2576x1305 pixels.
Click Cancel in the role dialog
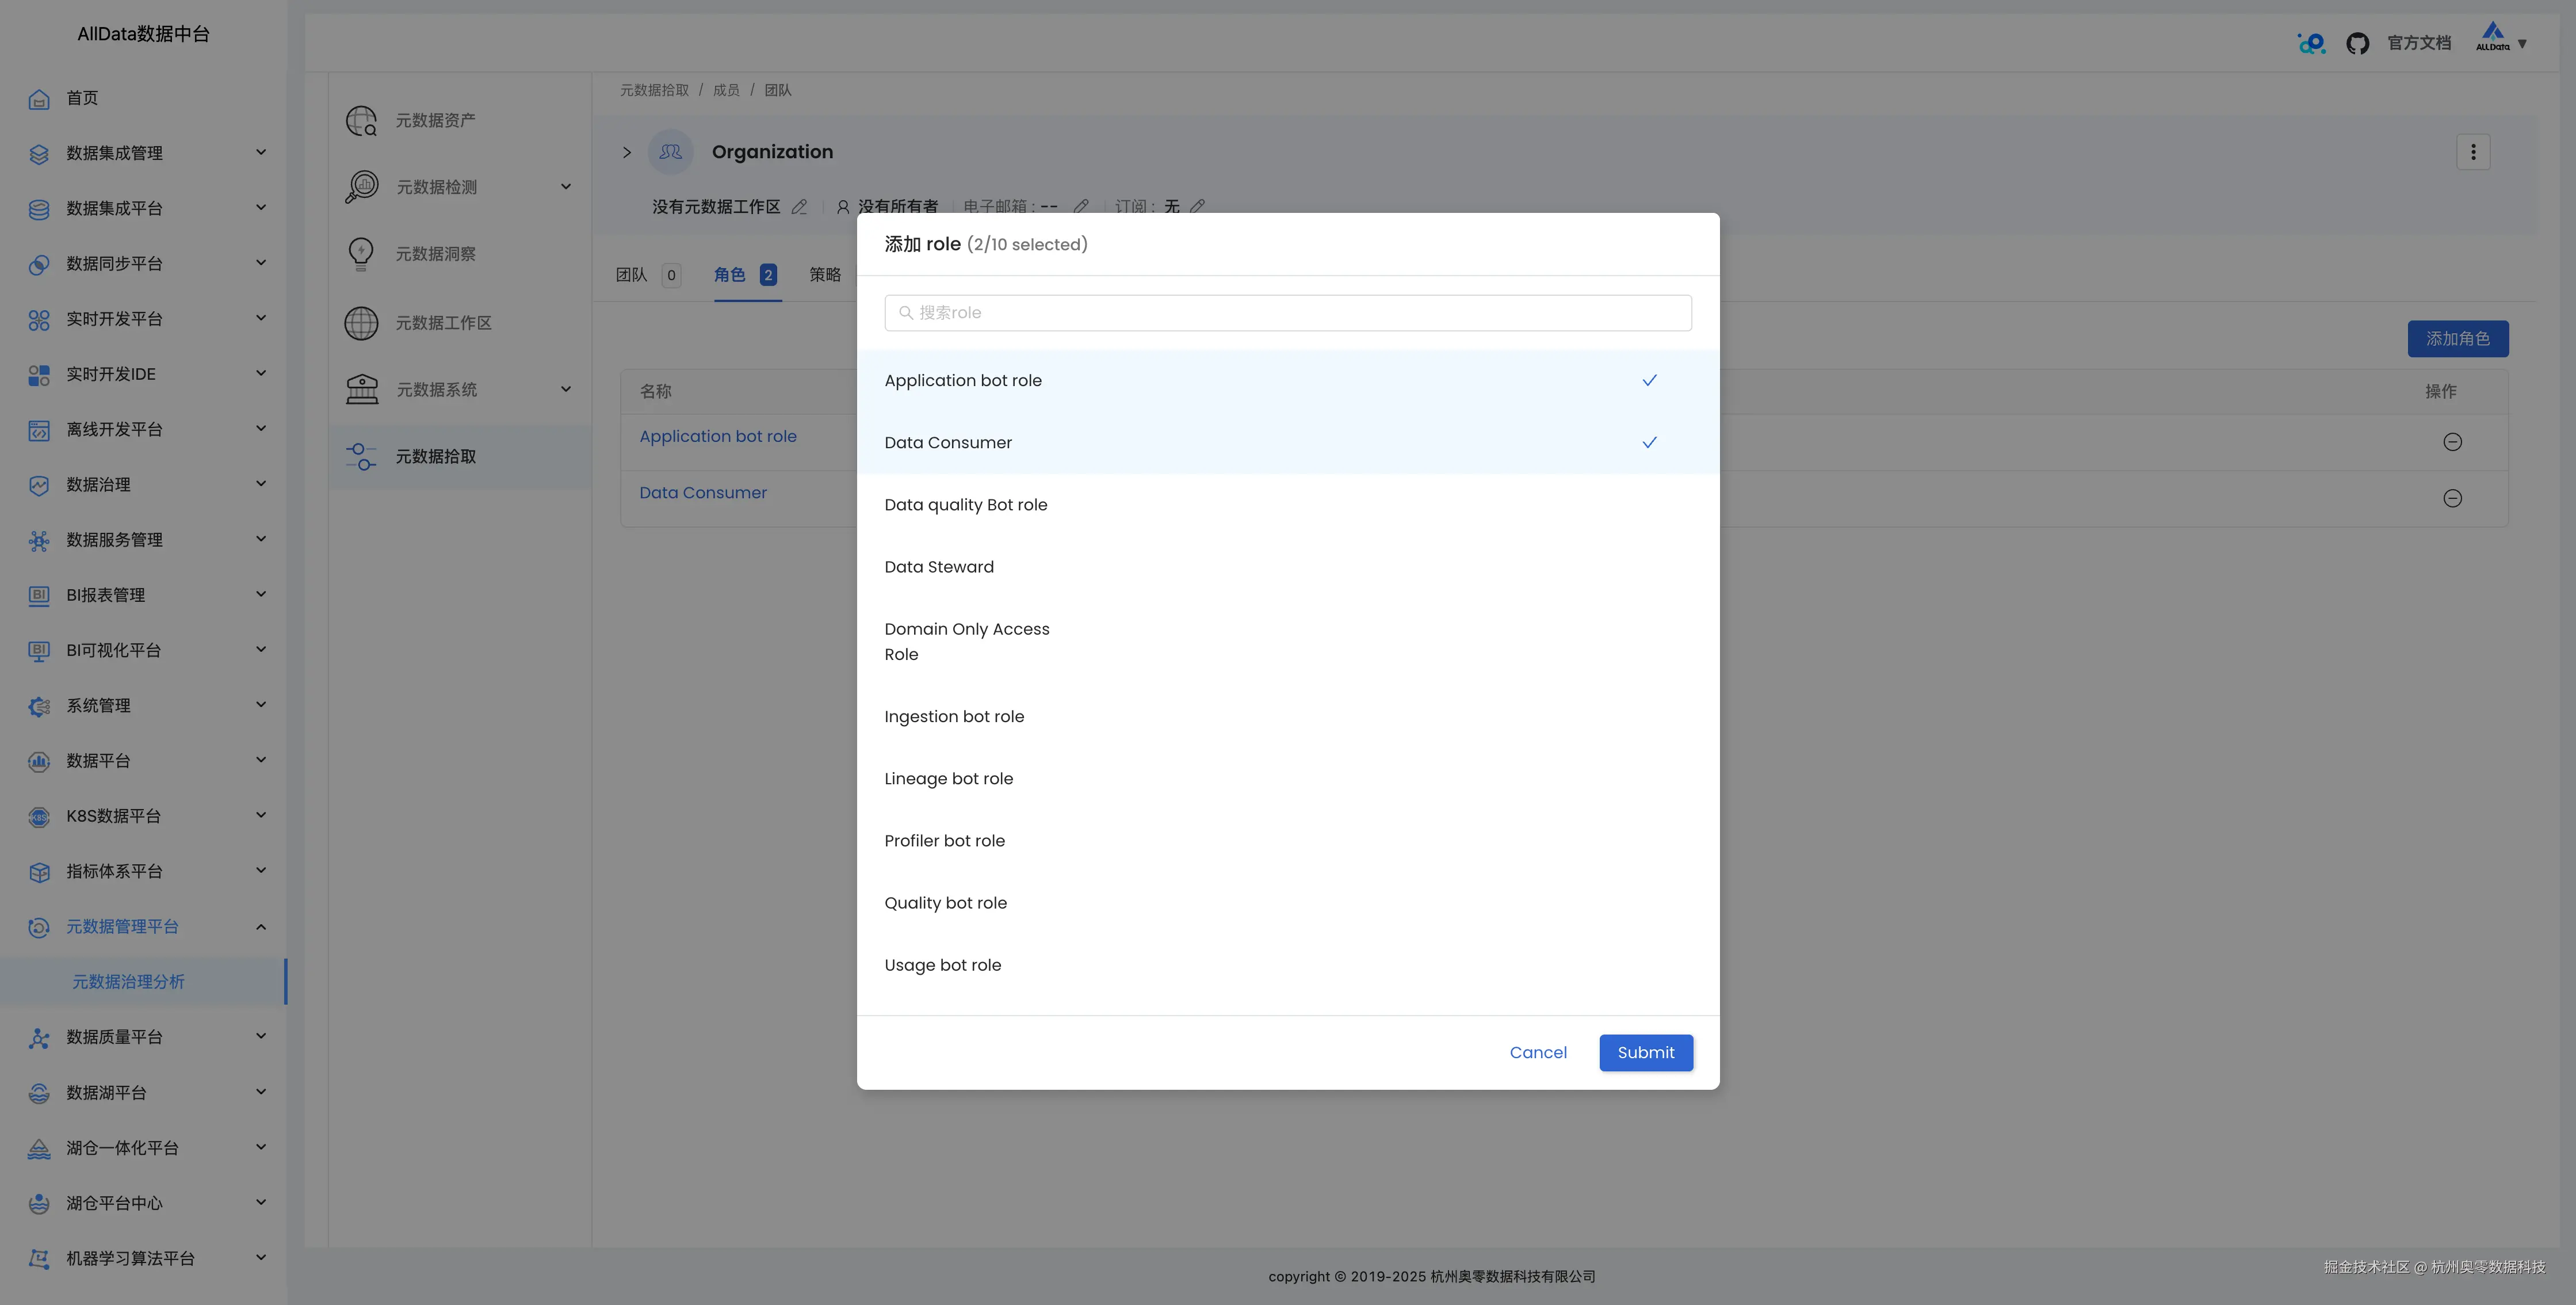coord(1538,1052)
